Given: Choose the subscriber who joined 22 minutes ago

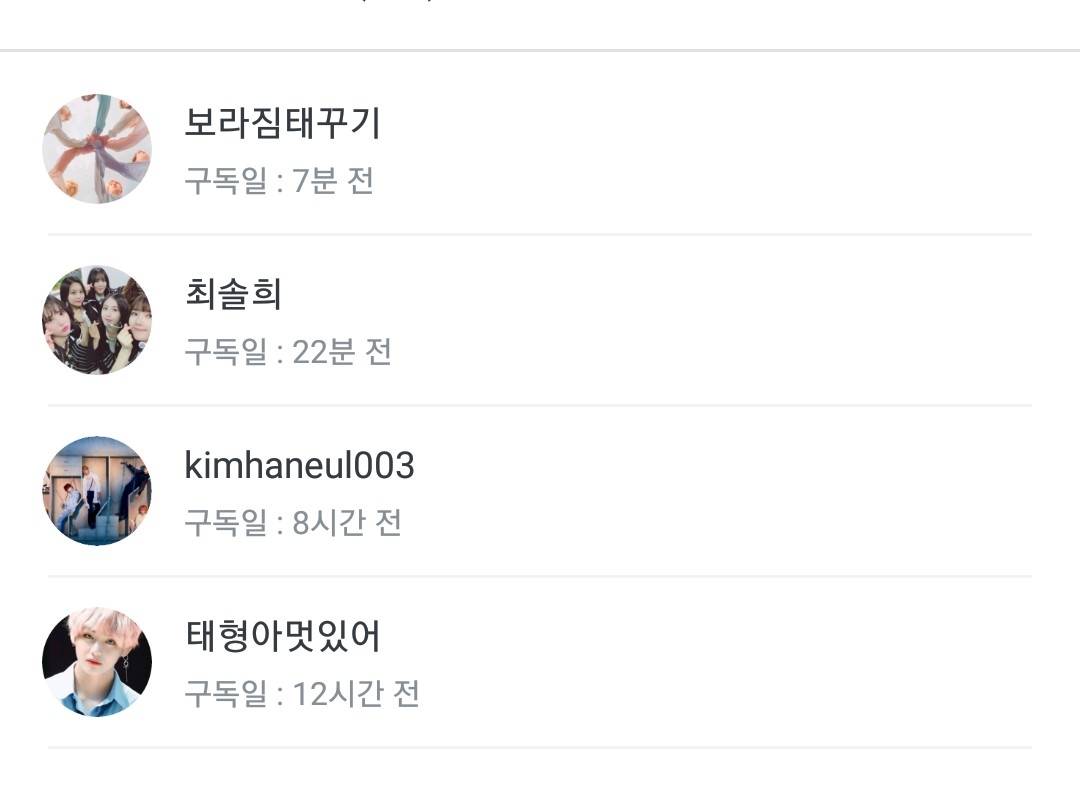Looking at the screenshot, I should pyautogui.click(x=540, y=321).
